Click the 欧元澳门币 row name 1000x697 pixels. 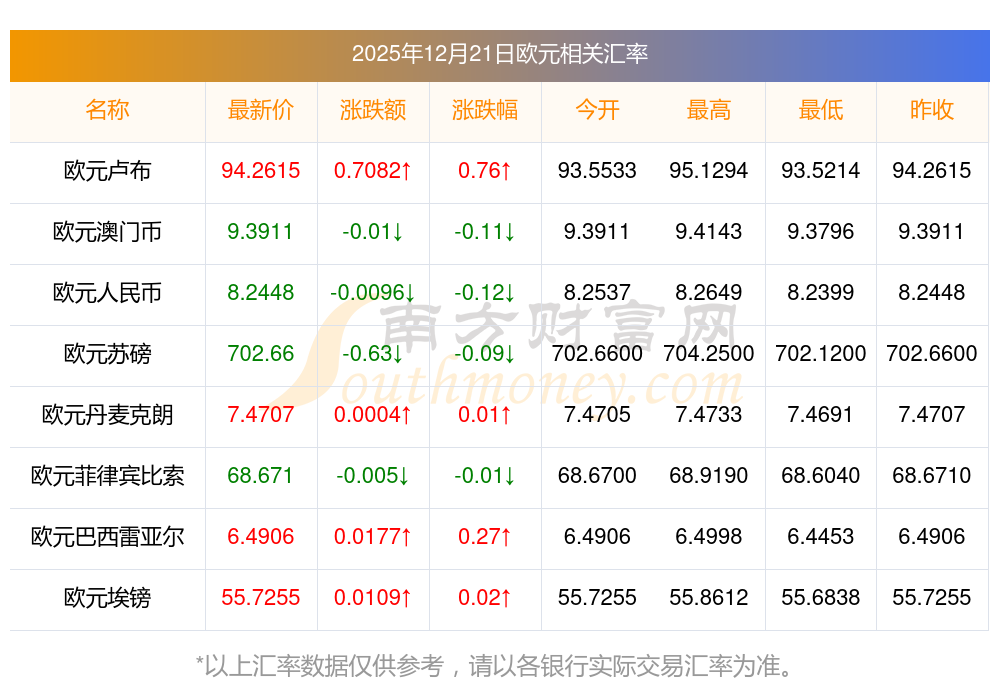(107, 231)
